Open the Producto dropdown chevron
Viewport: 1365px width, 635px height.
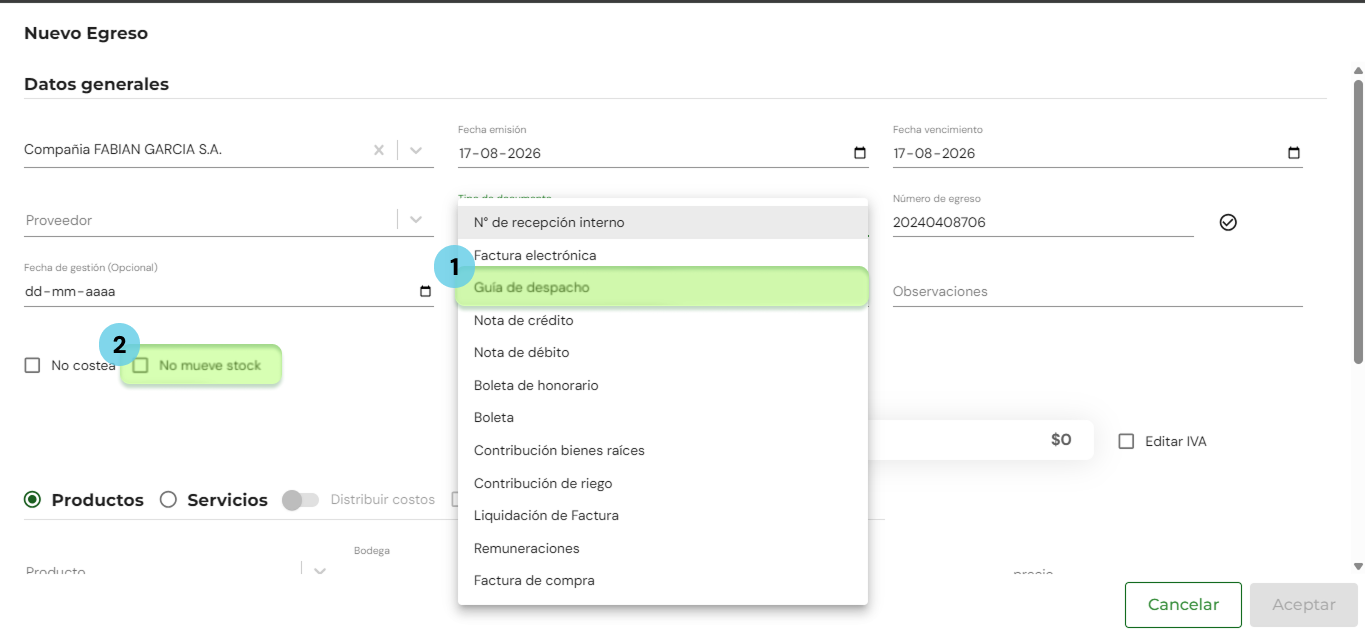click(320, 571)
